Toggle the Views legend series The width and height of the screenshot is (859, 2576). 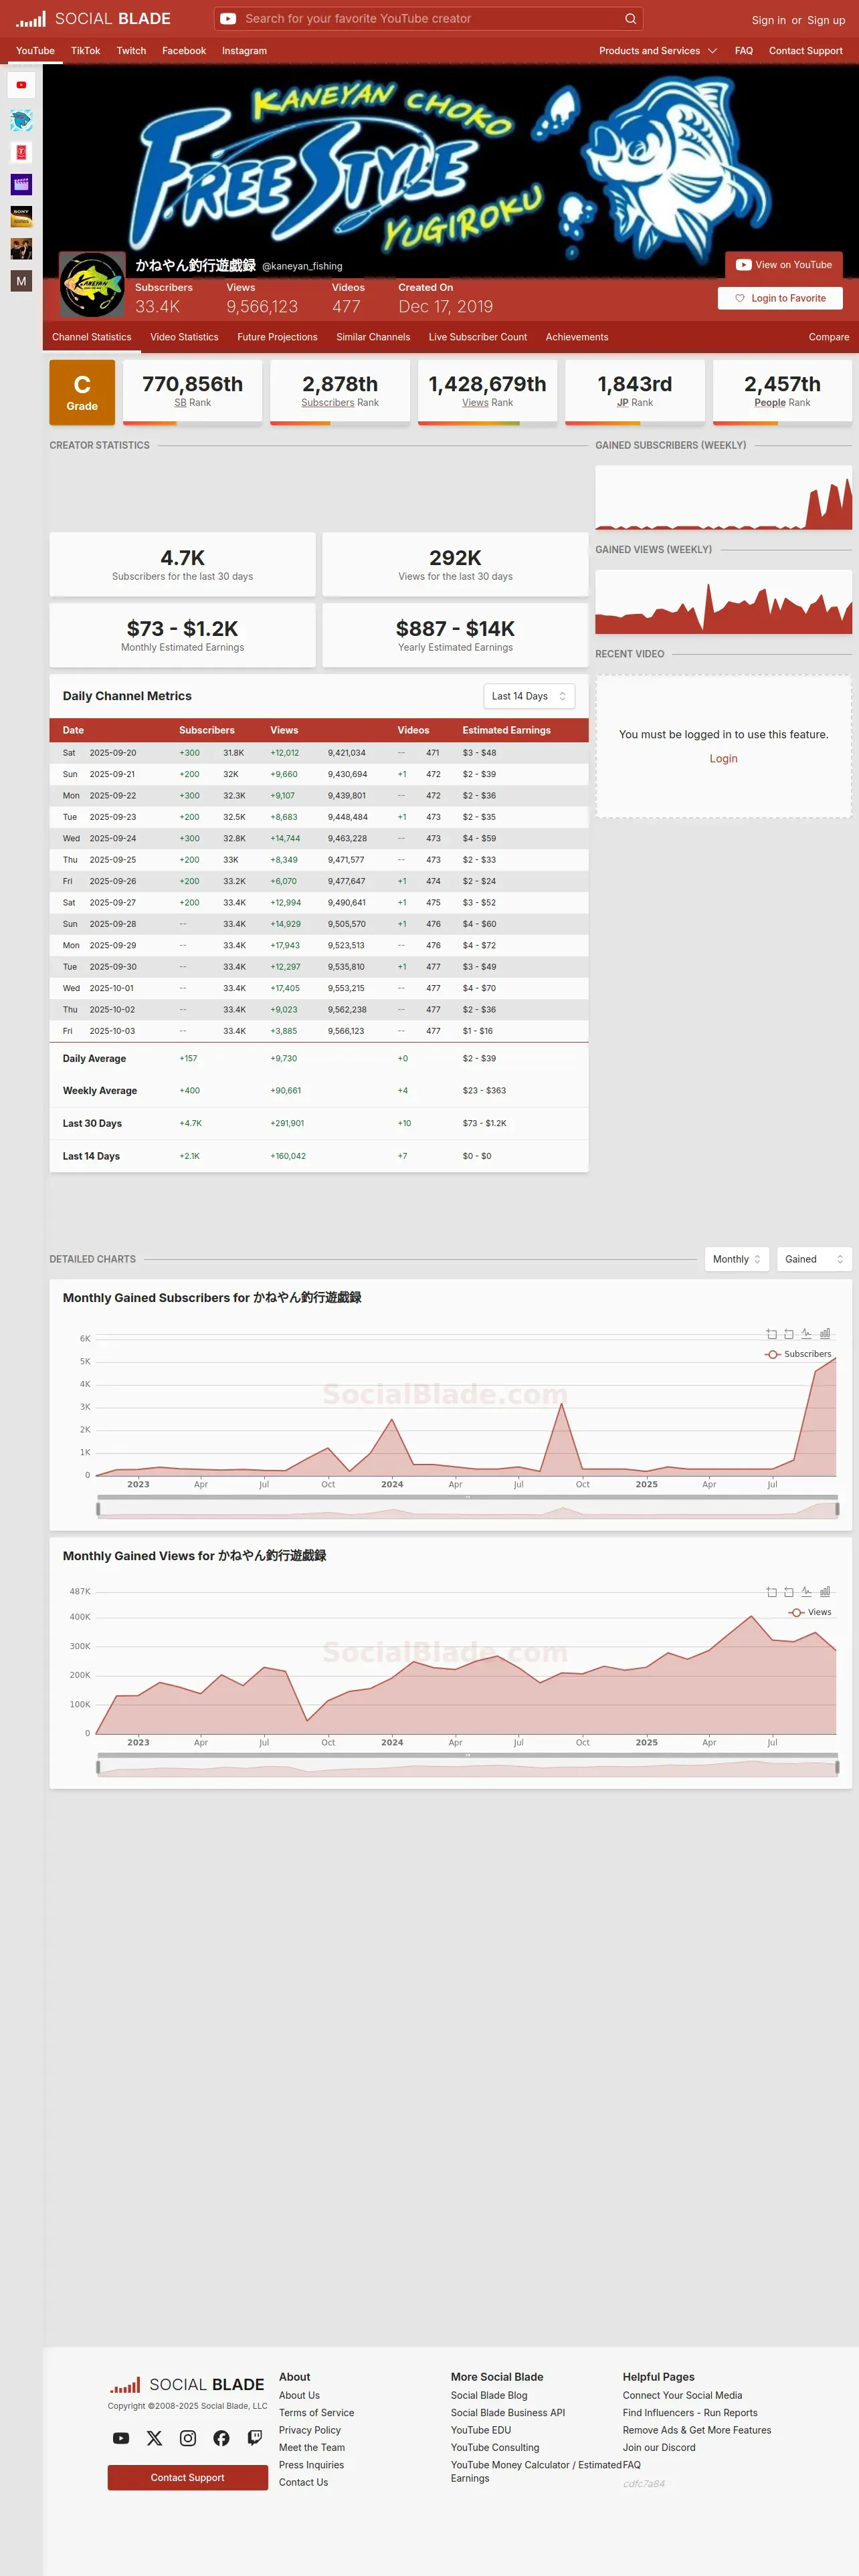pyautogui.click(x=810, y=1612)
